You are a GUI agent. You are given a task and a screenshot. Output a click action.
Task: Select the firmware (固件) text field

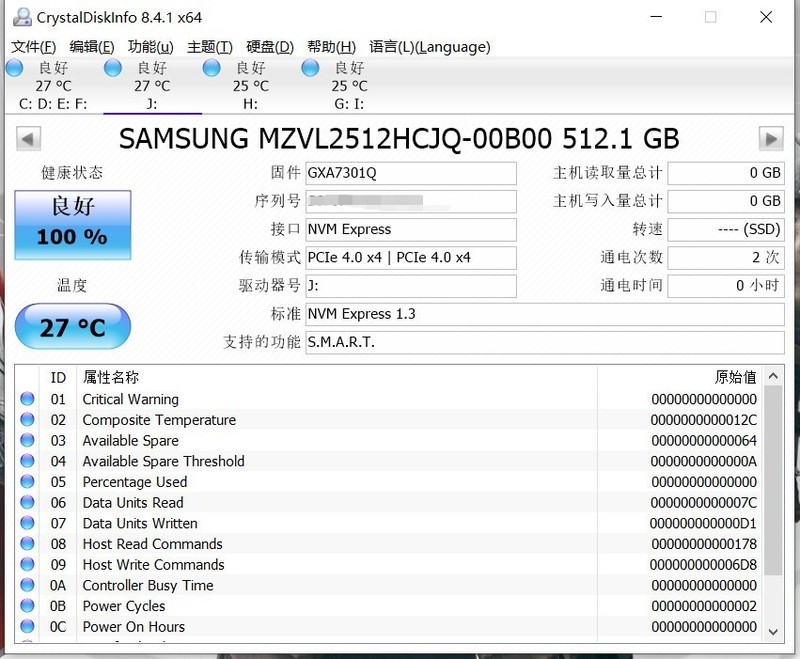click(x=410, y=173)
